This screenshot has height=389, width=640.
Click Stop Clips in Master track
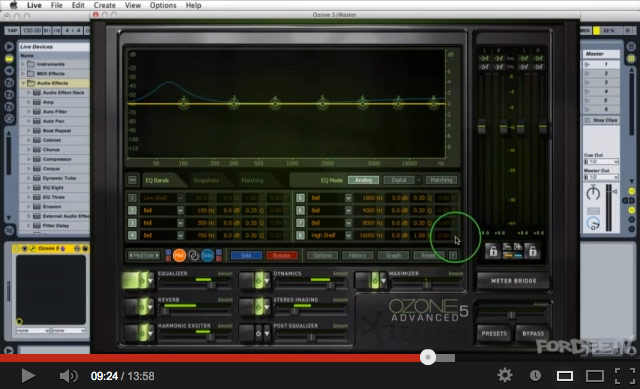click(601, 120)
